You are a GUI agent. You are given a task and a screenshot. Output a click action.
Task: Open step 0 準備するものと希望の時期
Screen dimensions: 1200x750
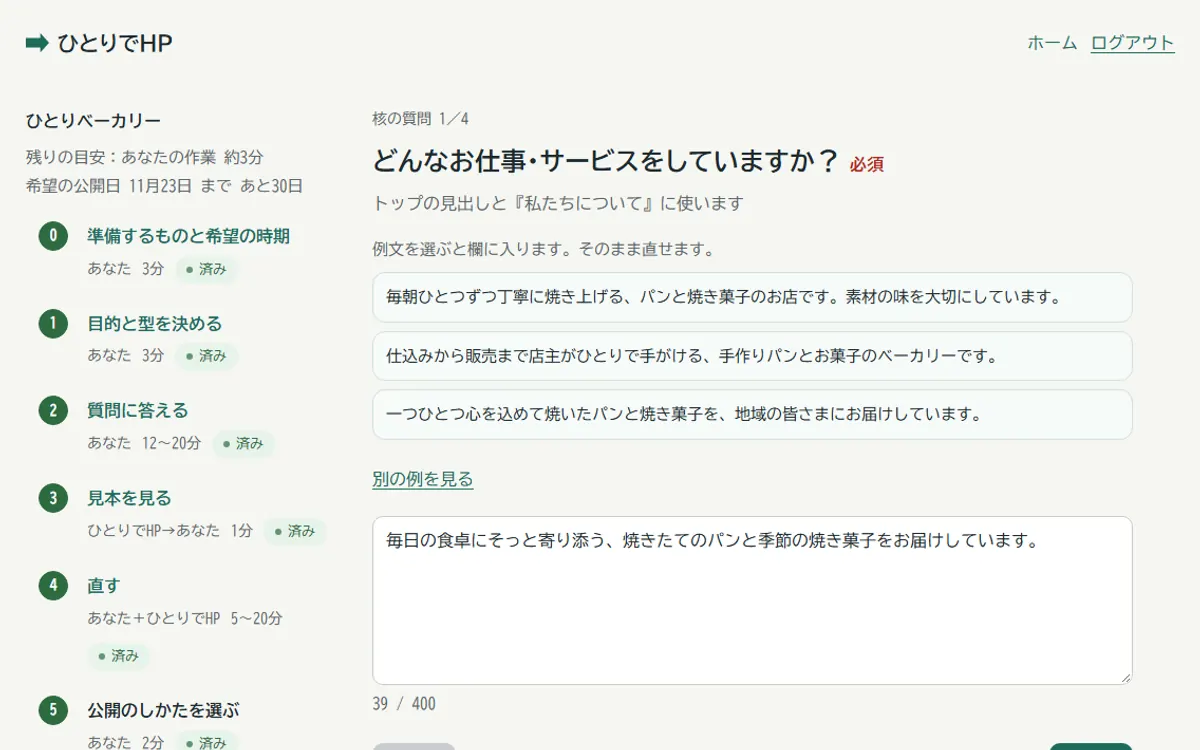[x=188, y=236]
